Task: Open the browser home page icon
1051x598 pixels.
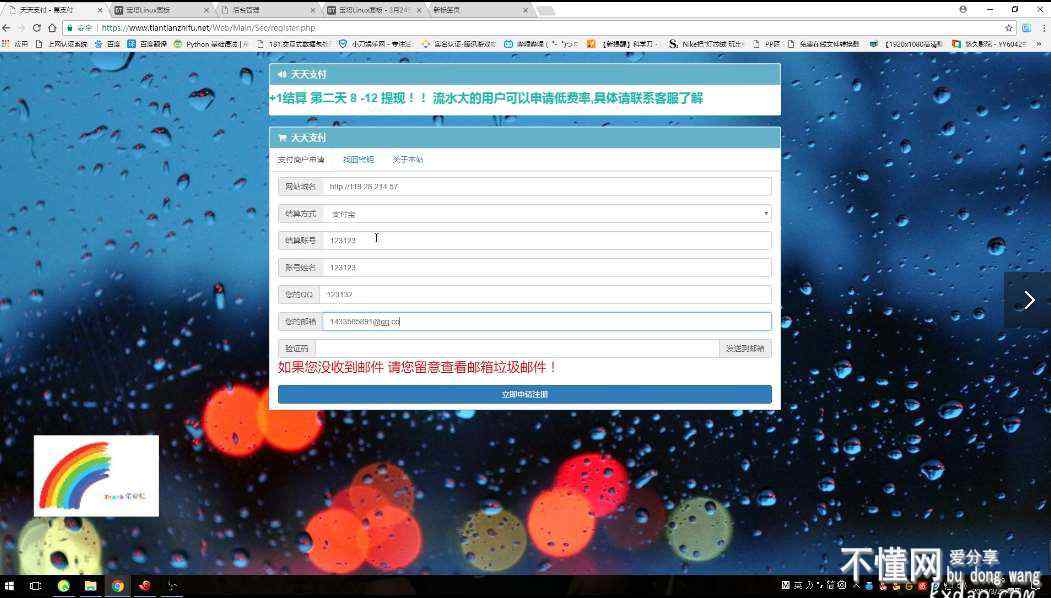Action: [x=52, y=27]
